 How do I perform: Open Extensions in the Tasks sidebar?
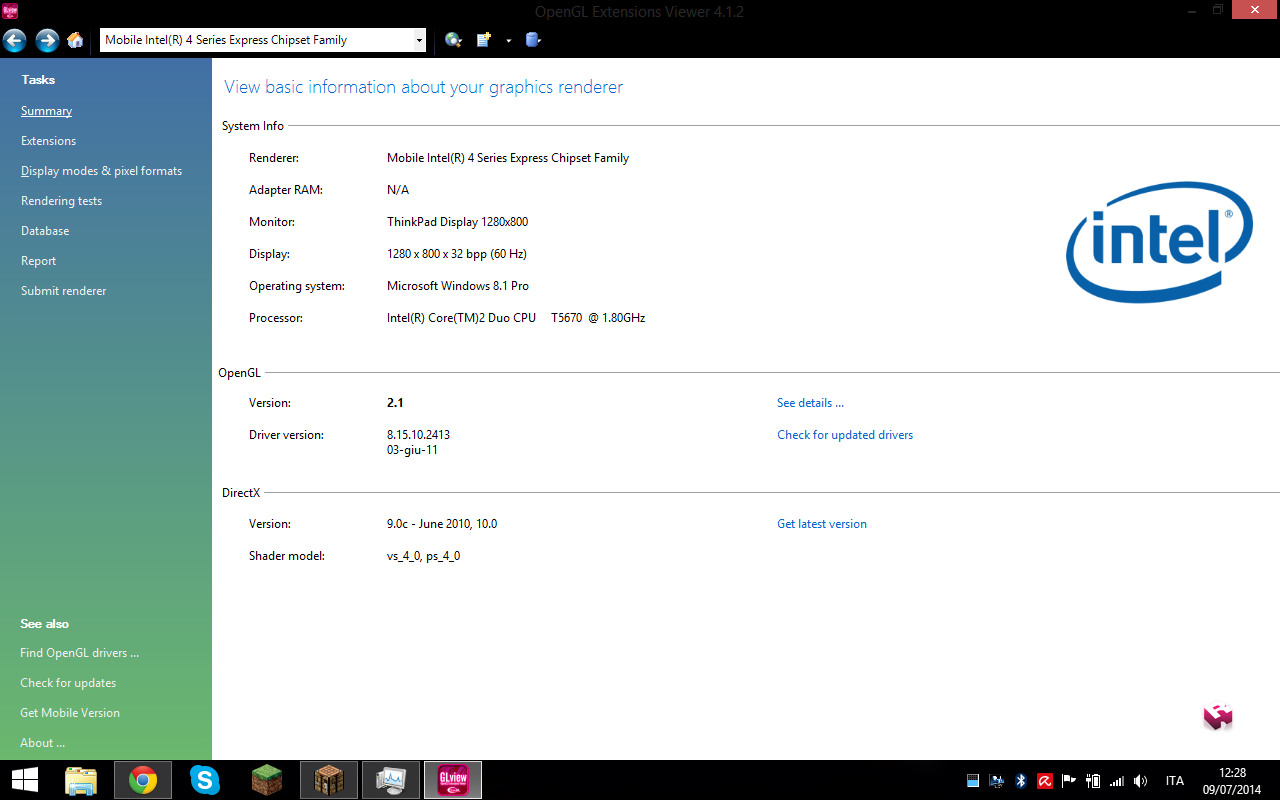click(x=48, y=141)
